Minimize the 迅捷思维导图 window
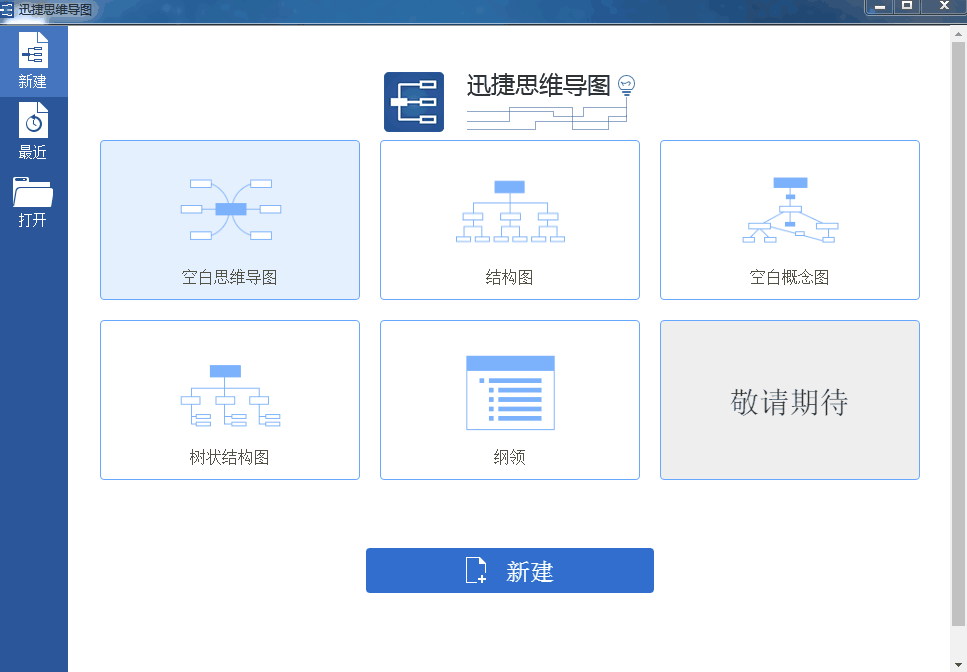 [880, 7]
